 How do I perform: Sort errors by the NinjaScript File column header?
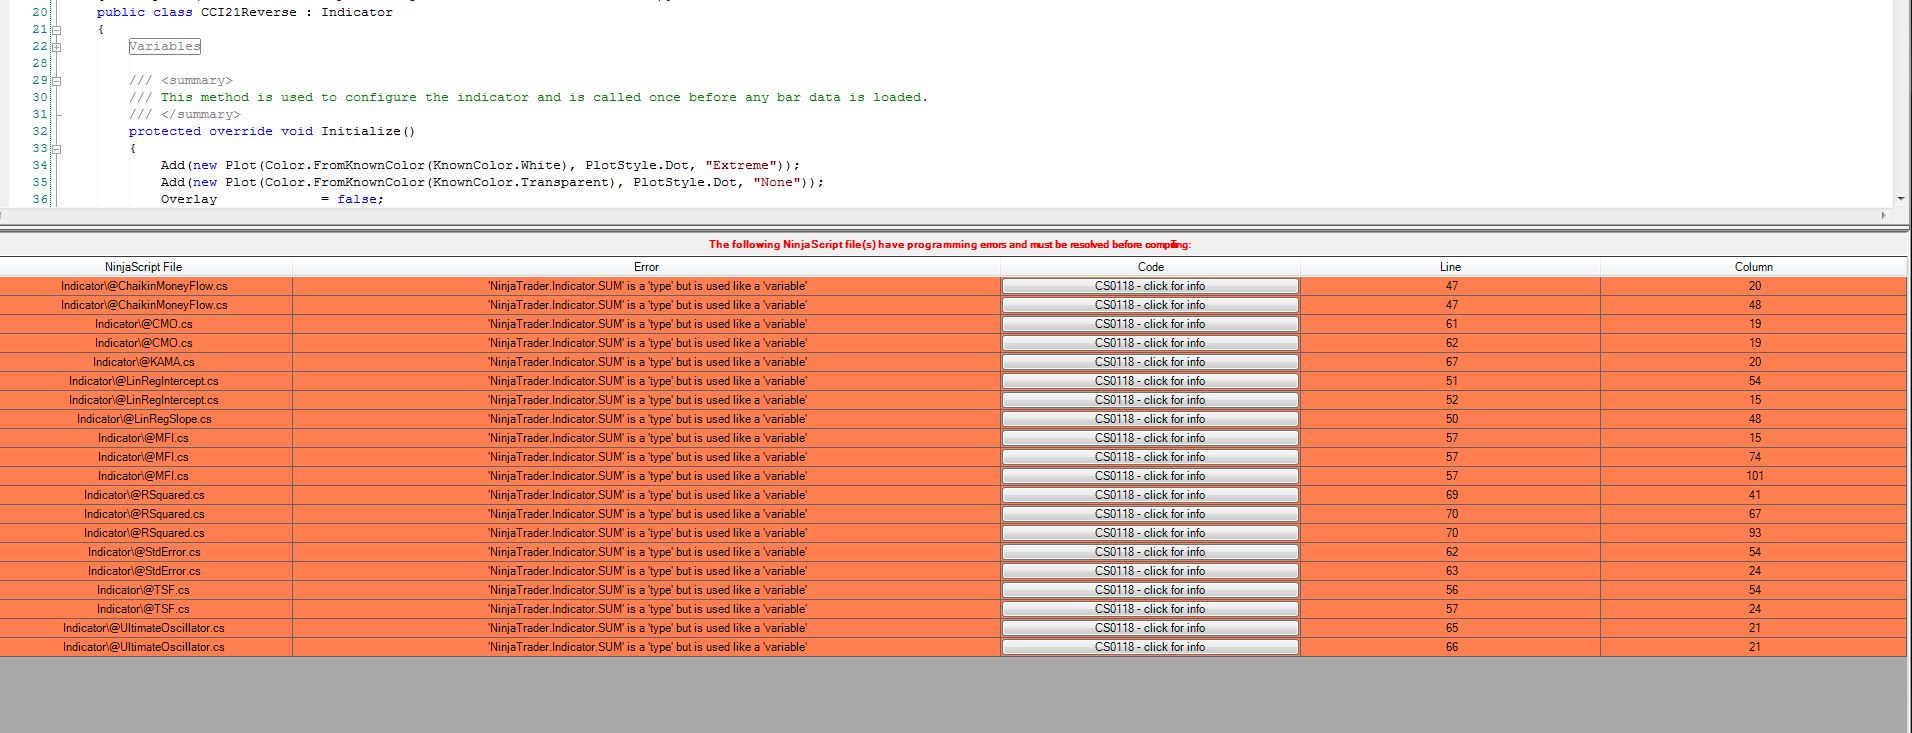pos(144,267)
